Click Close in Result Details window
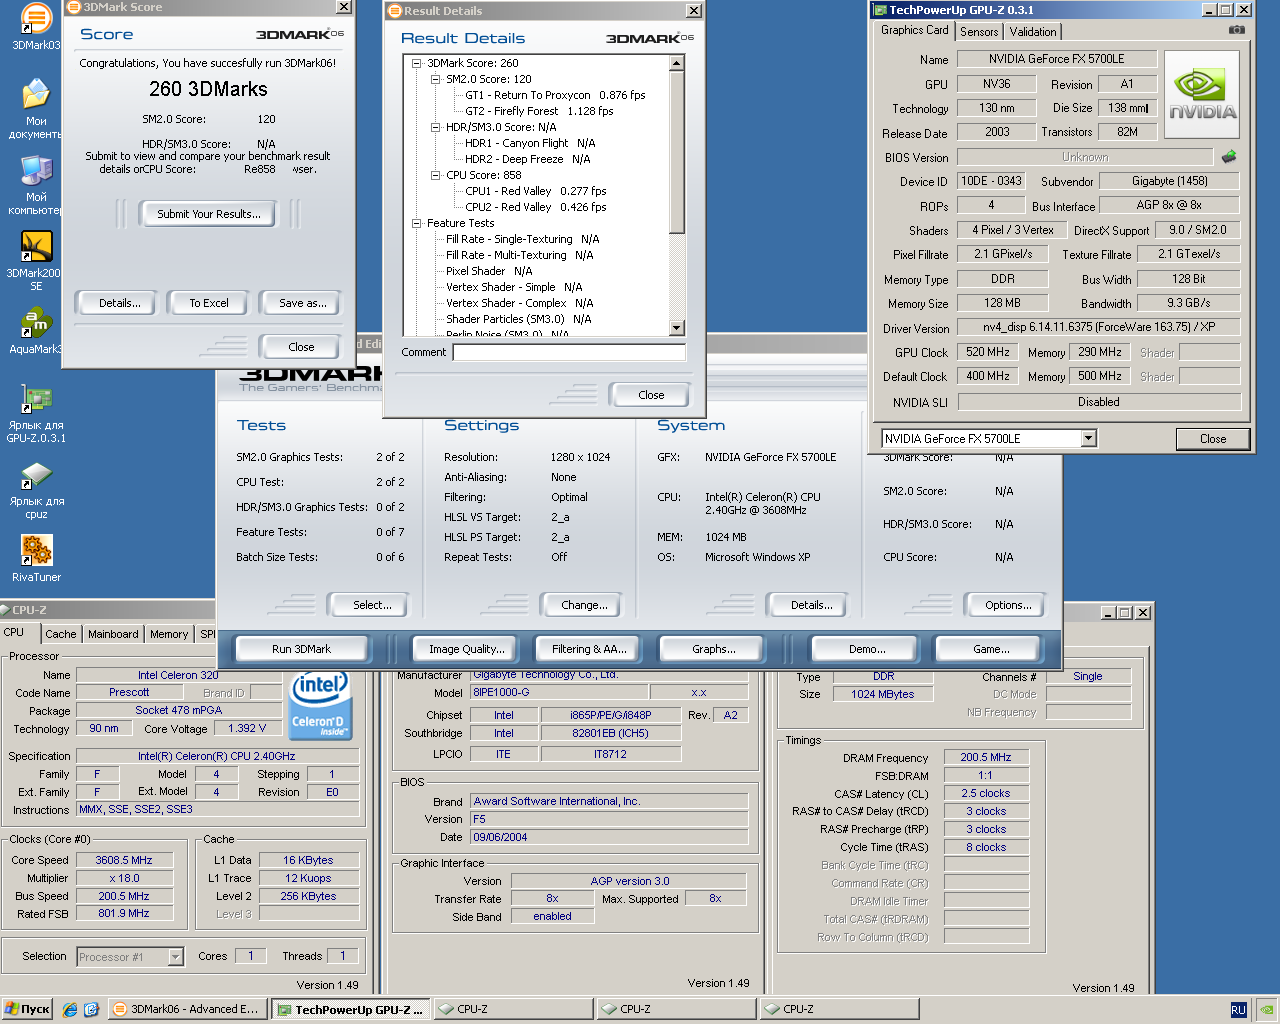This screenshot has width=1280, height=1024. (651, 395)
